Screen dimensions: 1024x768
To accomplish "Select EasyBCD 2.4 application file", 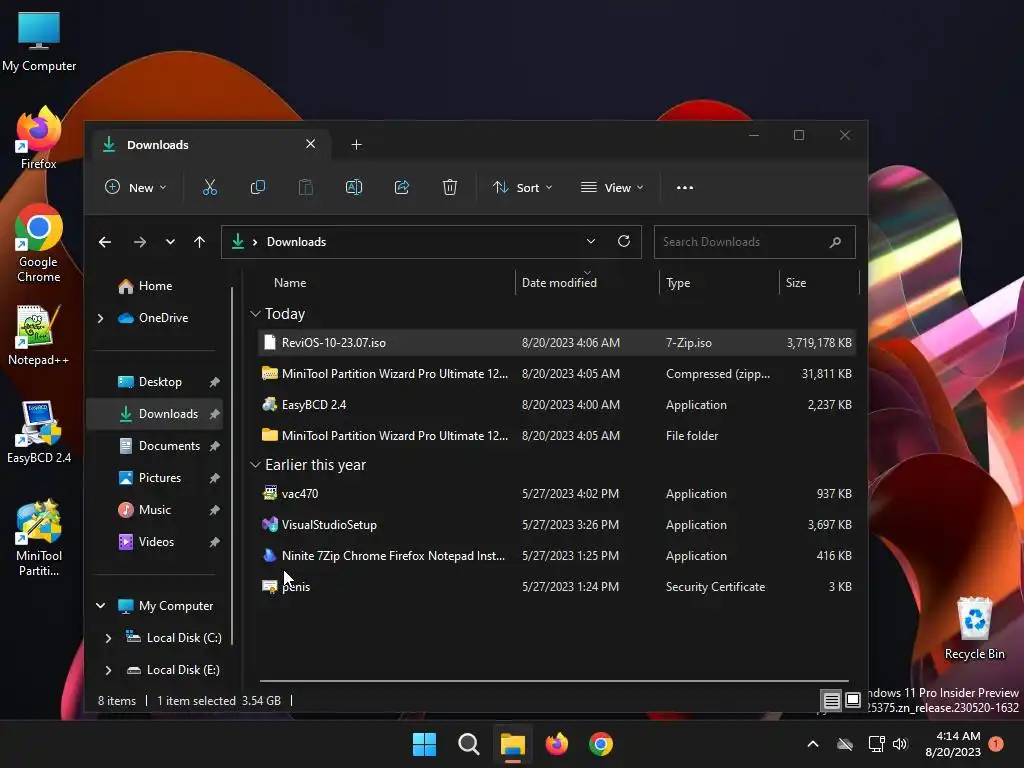I will point(556,405).
